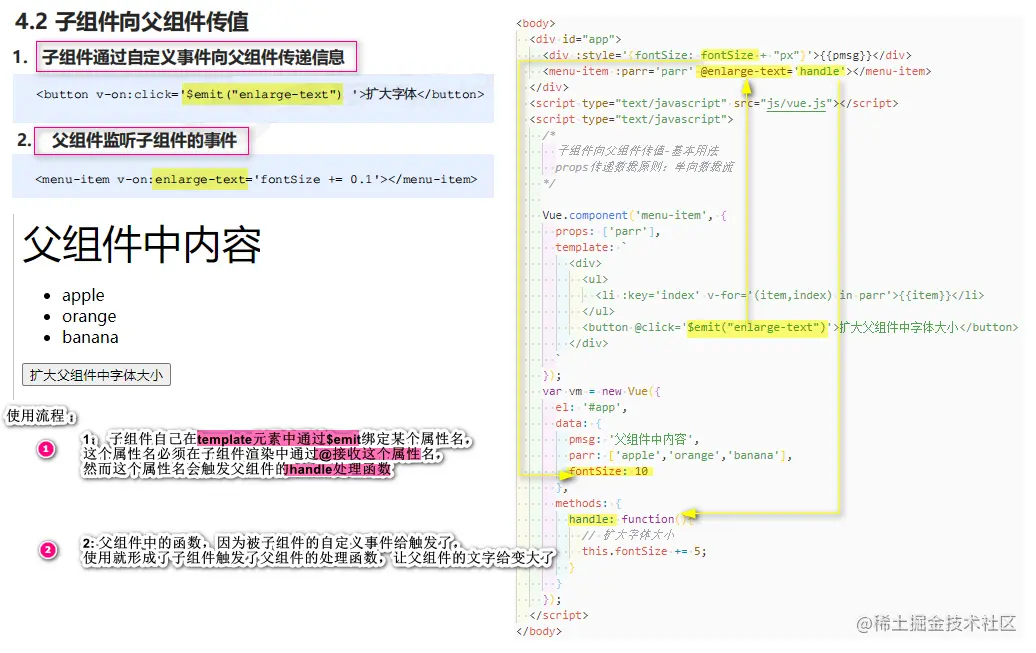Viewport: 1036px width, 653px height.
Task: Select the orange list item
Action: tap(89, 316)
